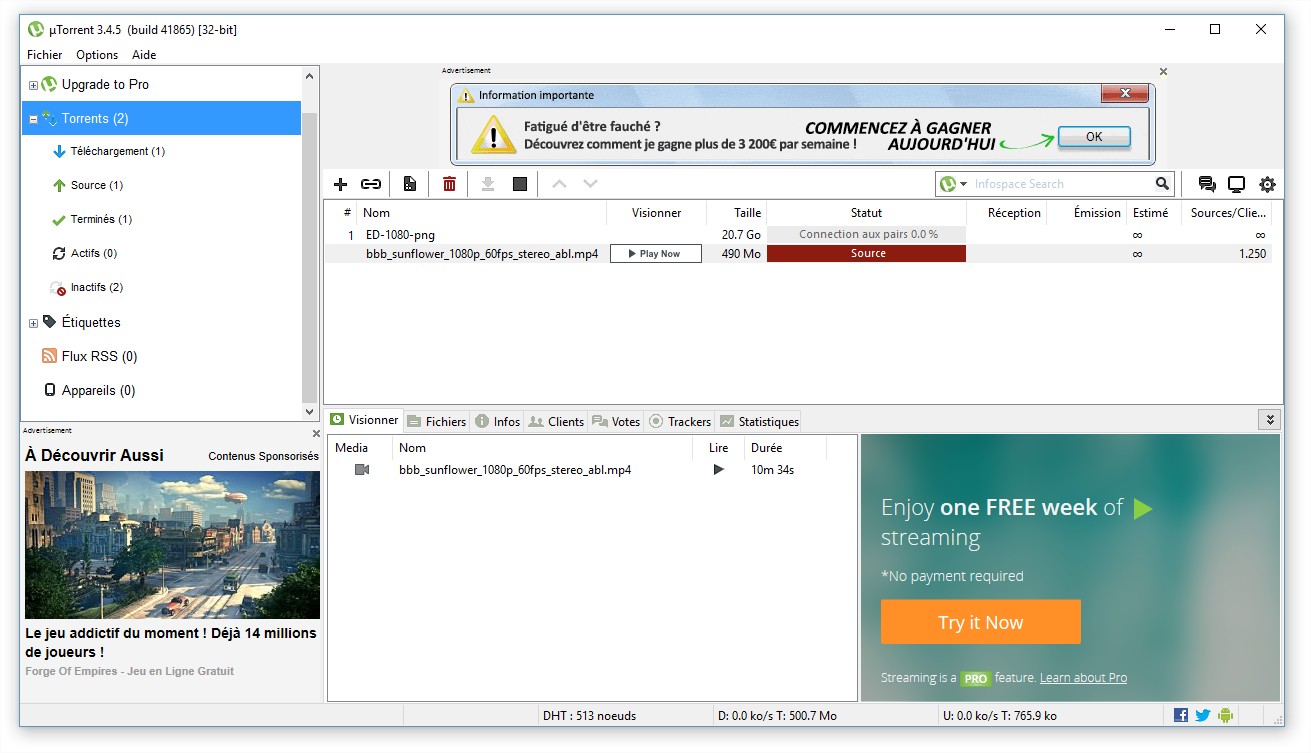This screenshot has width=1311, height=753.
Task: Switch to the Clients tab
Action: 556,421
